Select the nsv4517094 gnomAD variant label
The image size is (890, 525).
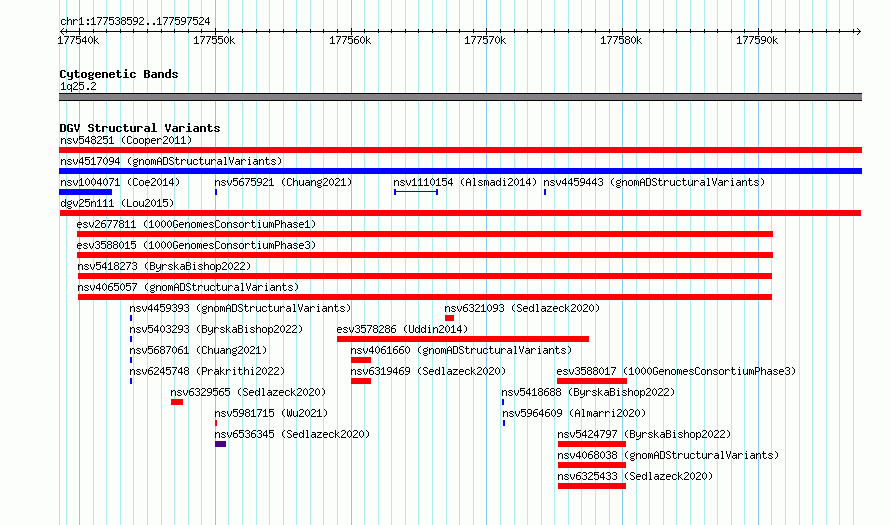pos(171,161)
